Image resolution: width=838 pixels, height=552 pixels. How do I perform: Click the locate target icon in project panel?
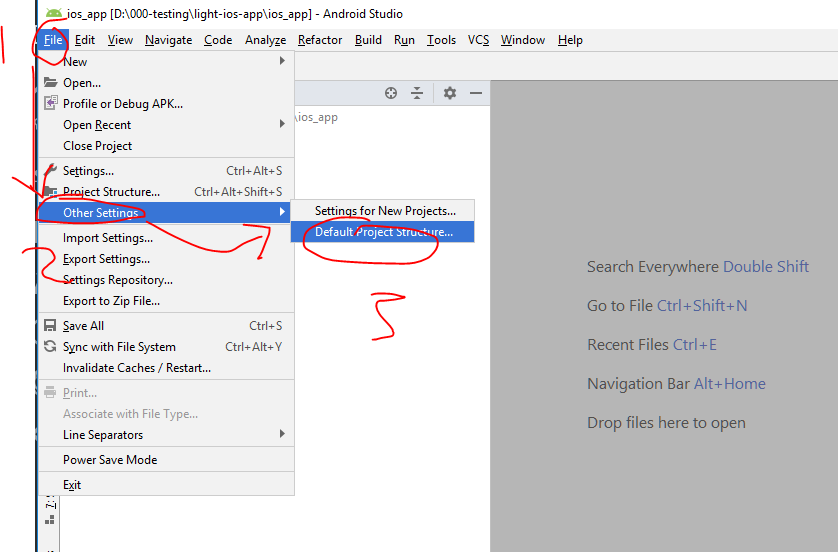coord(391,93)
